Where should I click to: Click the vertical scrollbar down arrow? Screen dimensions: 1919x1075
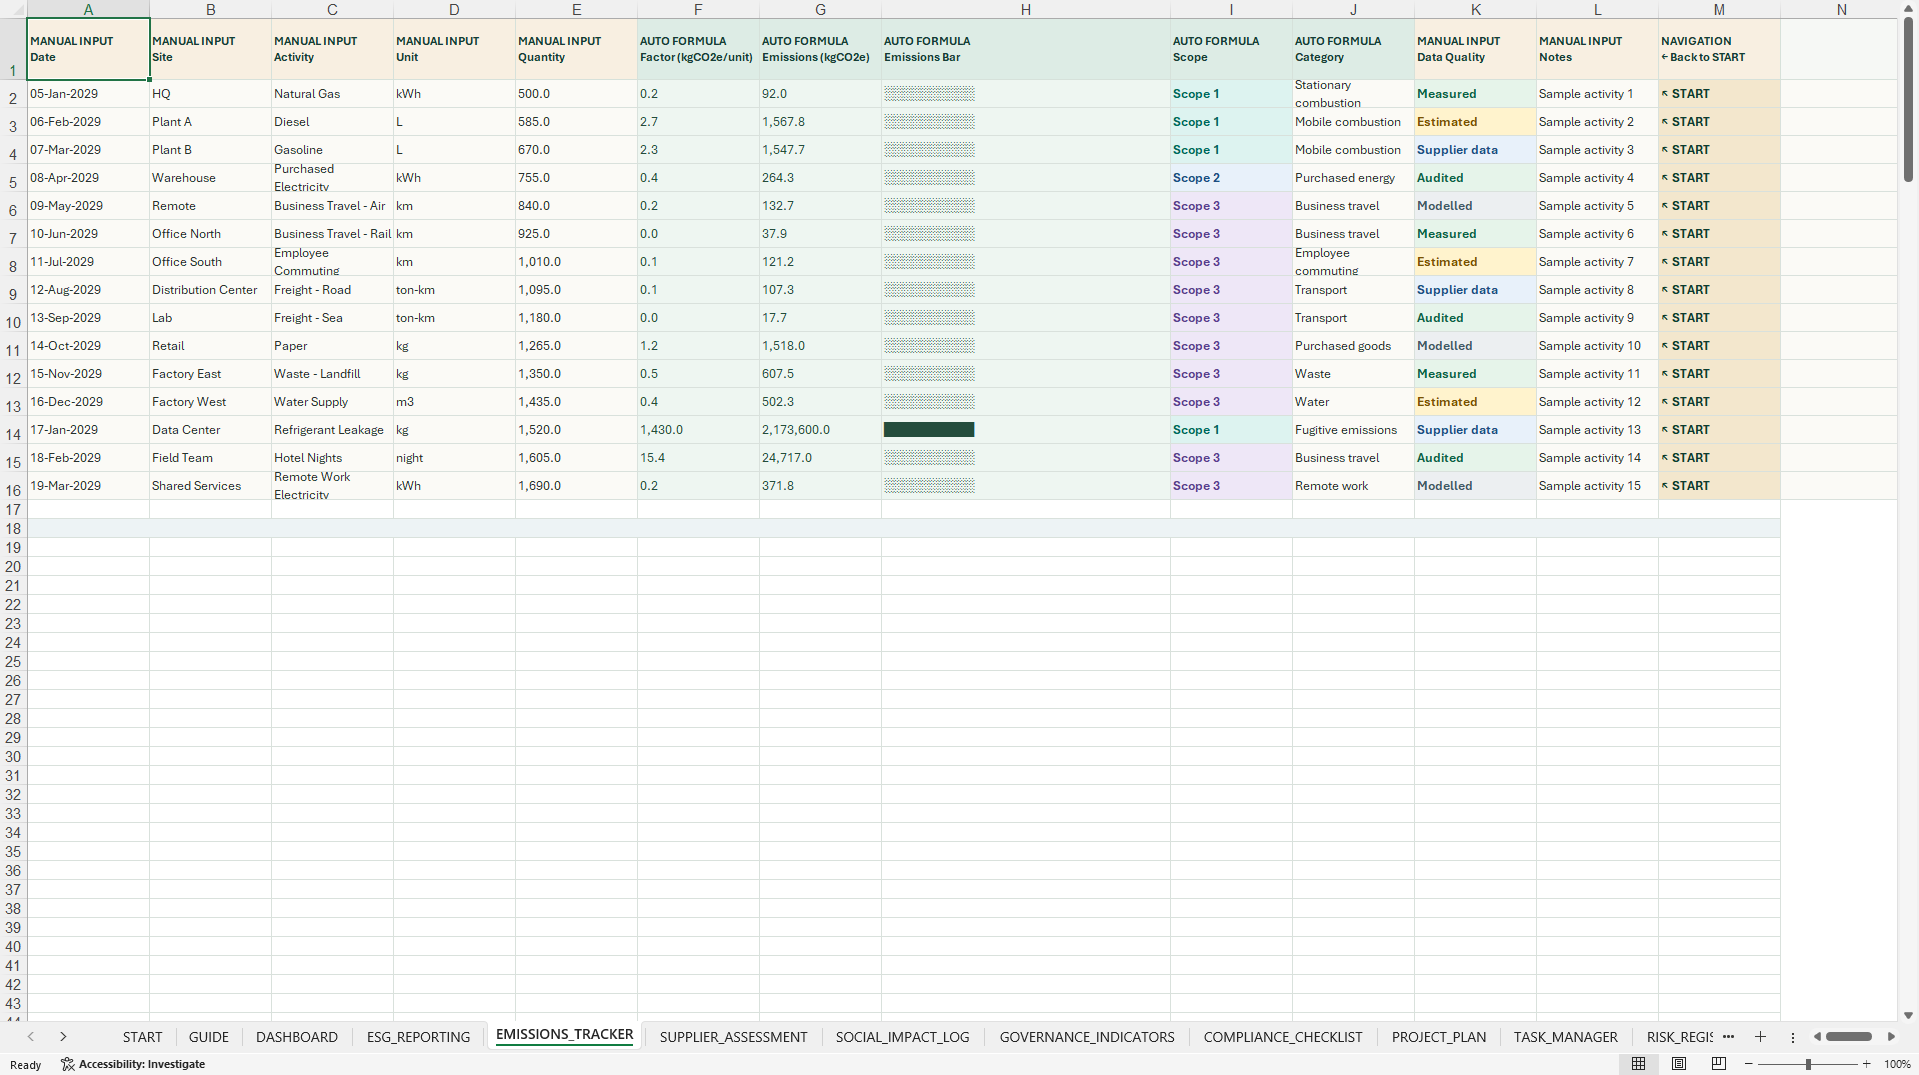click(1908, 1015)
